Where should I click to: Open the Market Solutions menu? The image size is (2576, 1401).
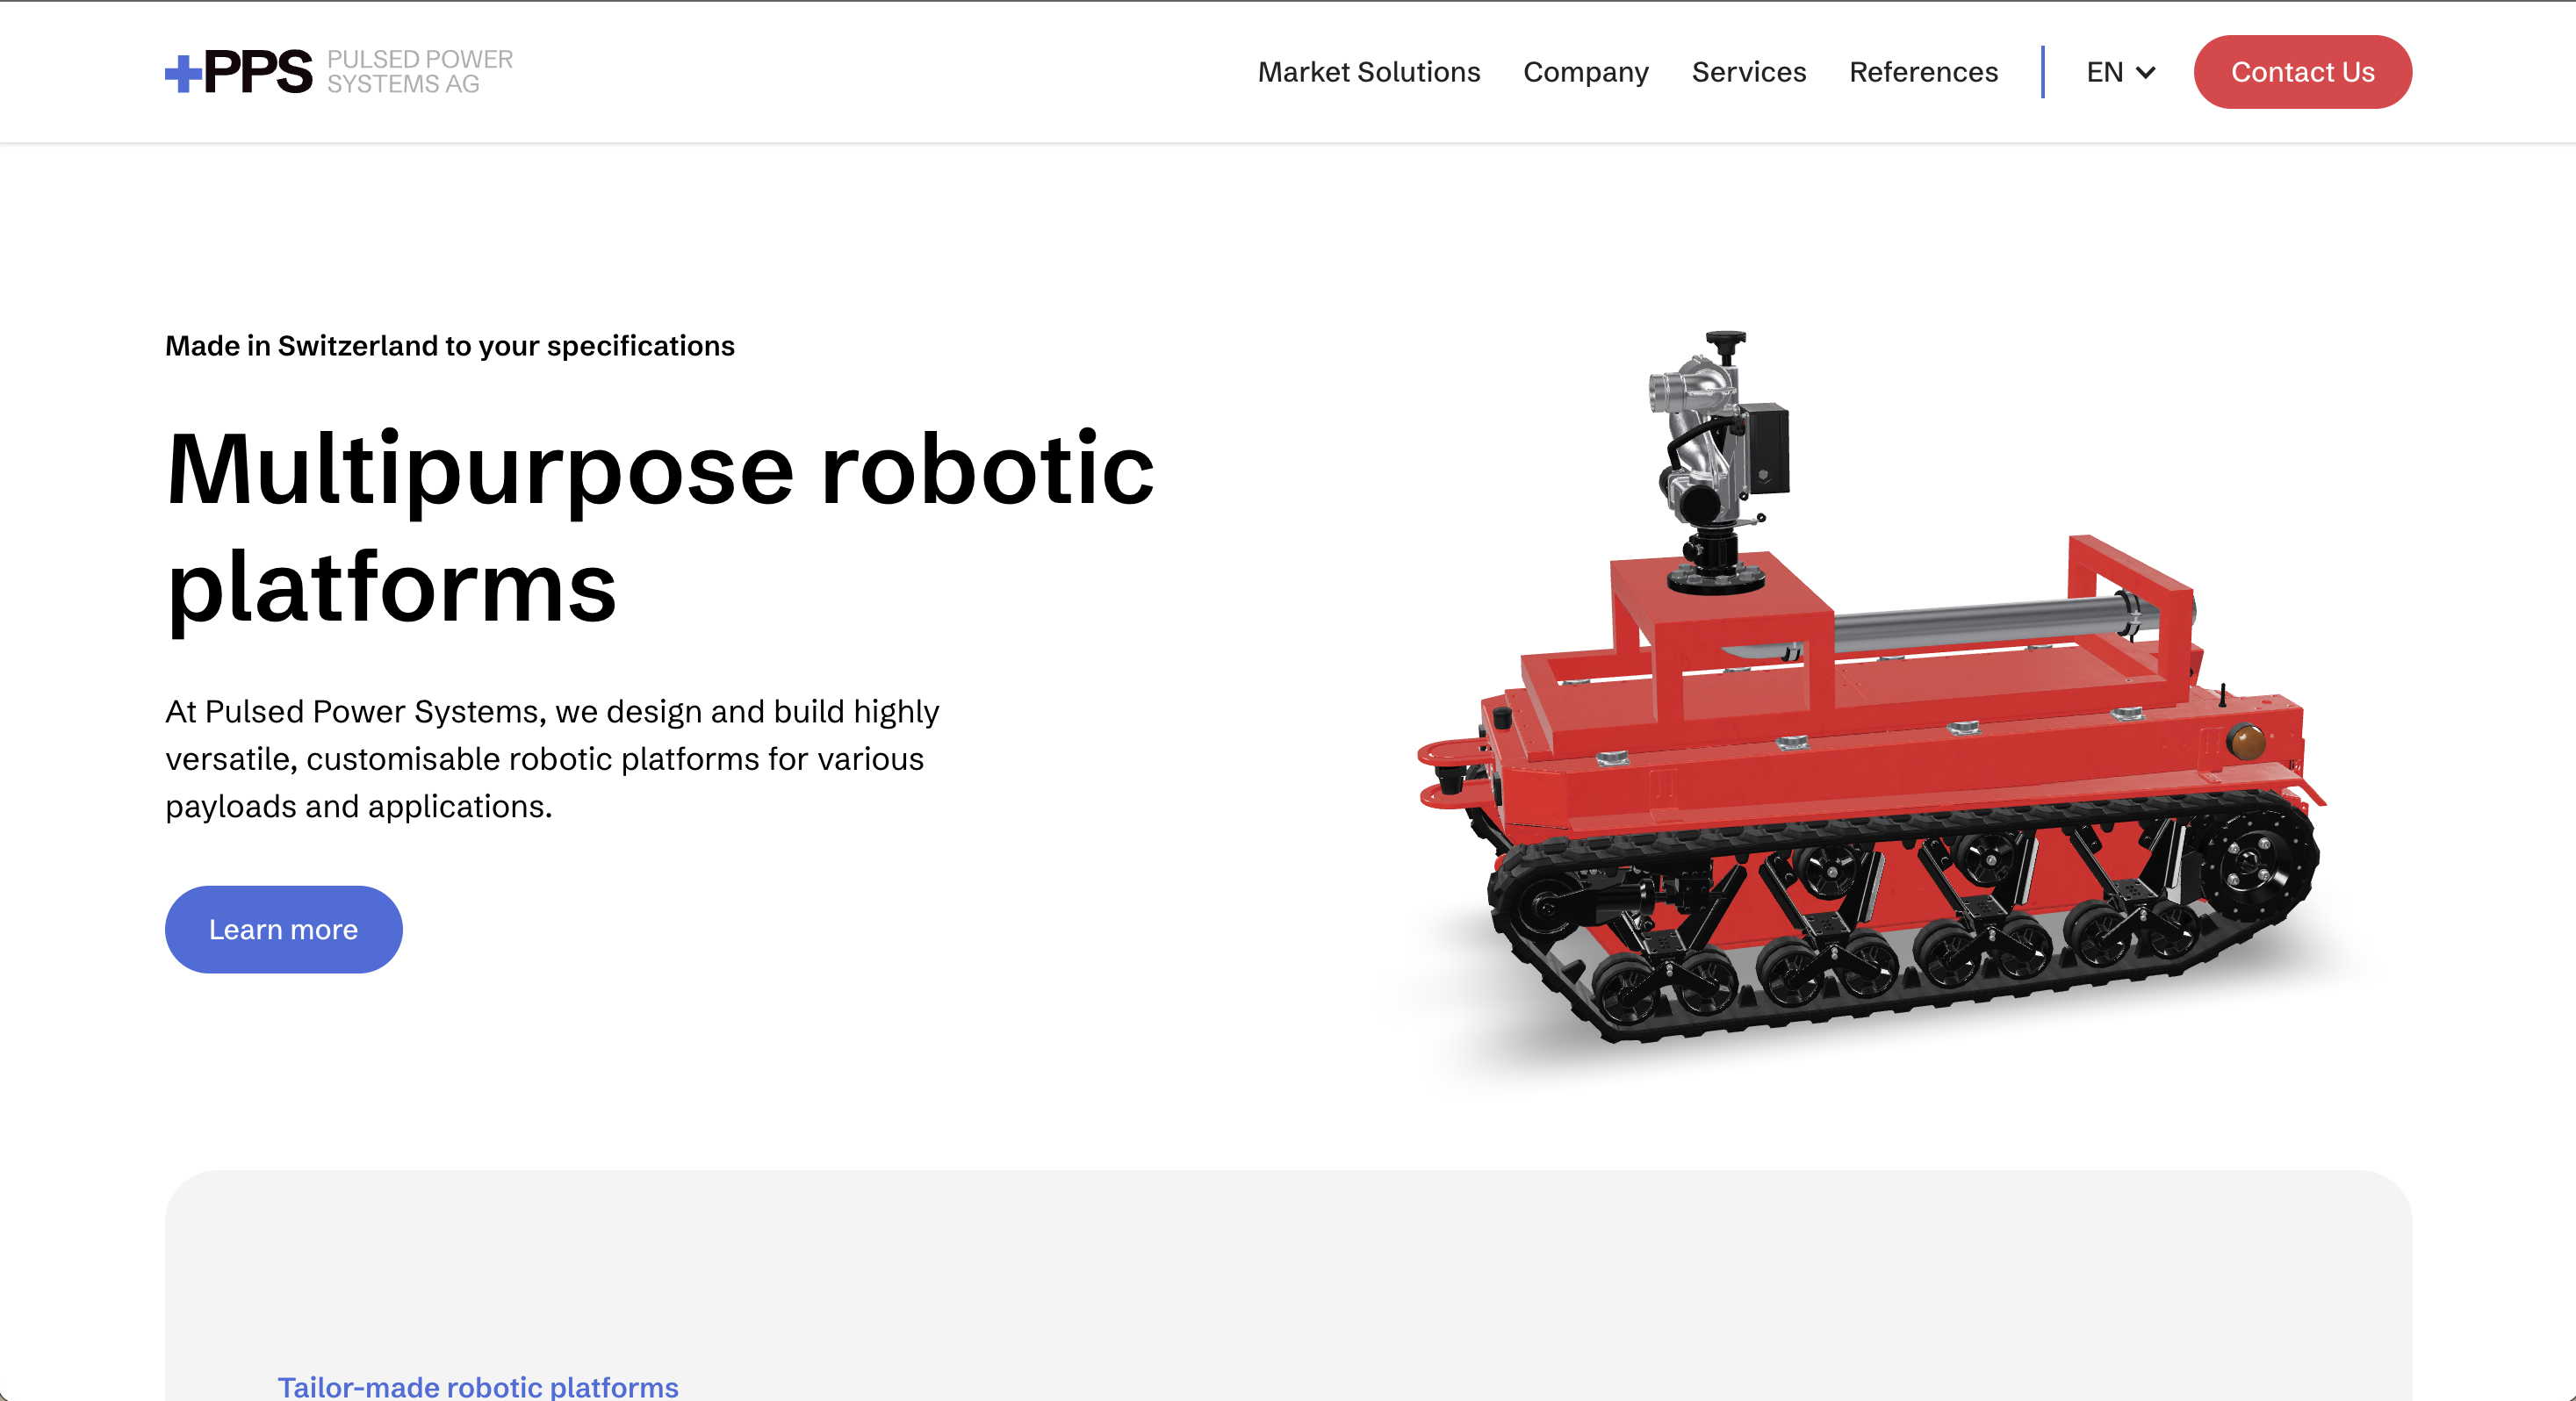(1368, 72)
